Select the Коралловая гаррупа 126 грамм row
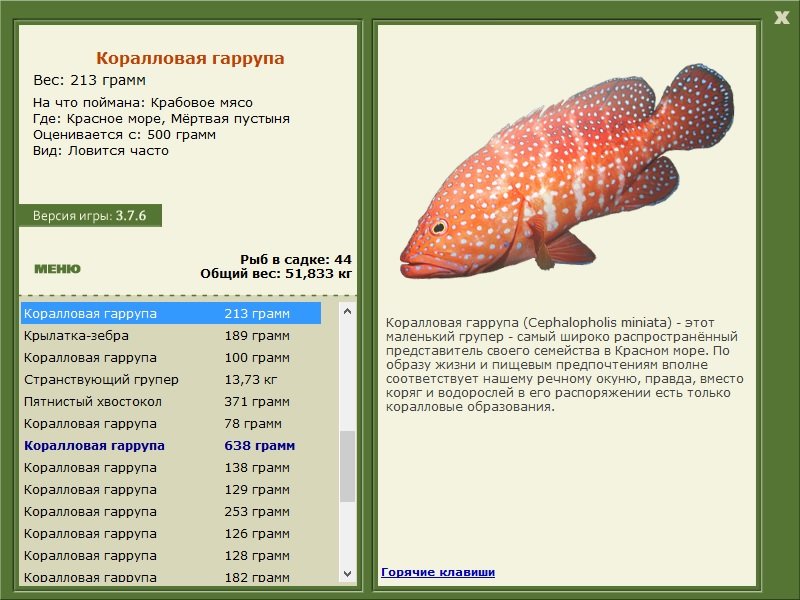 (x=171, y=533)
